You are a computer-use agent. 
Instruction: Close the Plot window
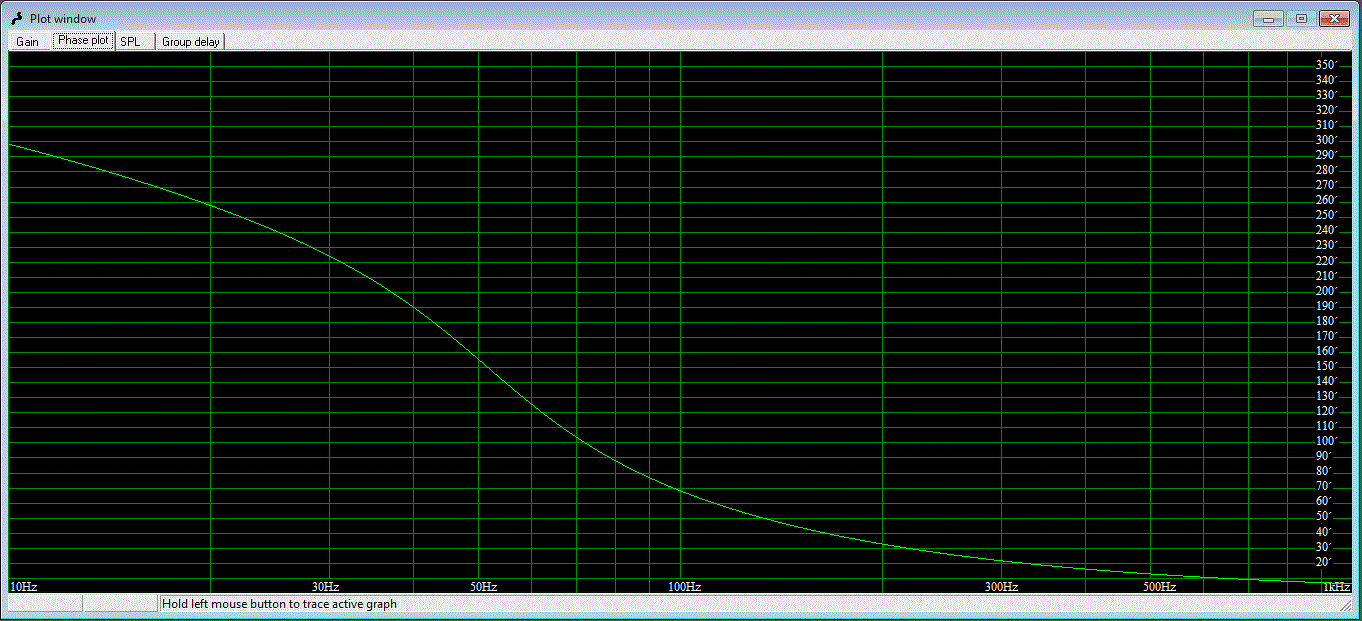tap(1335, 18)
